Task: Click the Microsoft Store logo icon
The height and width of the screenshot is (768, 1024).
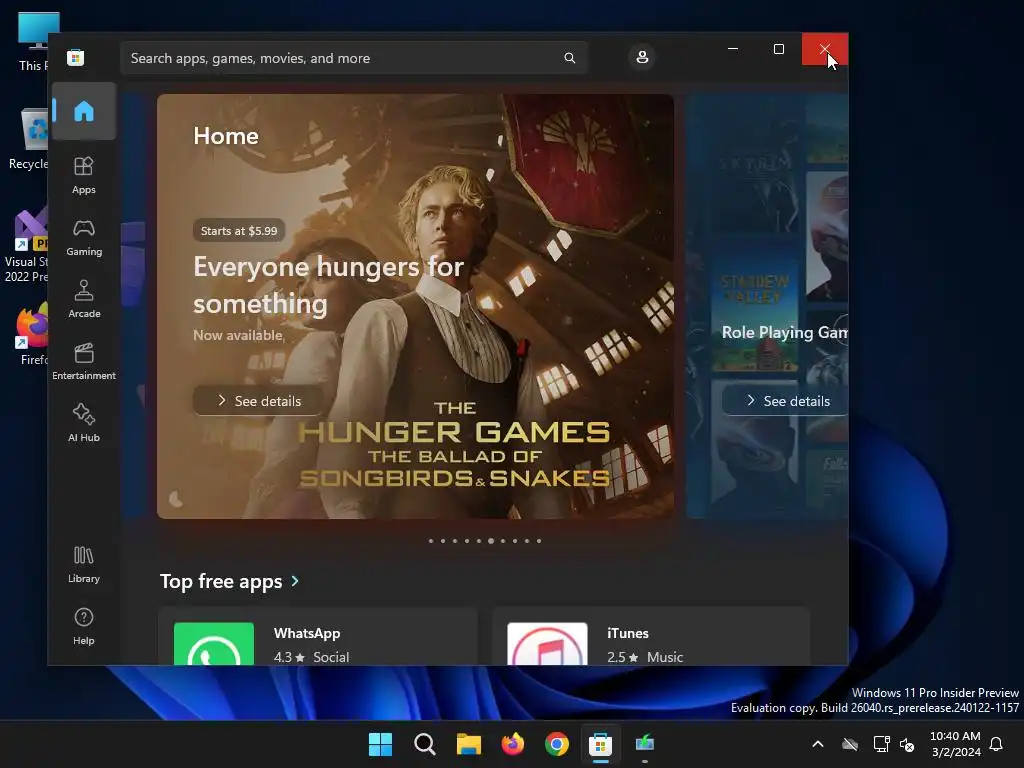Action: (x=76, y=57)
